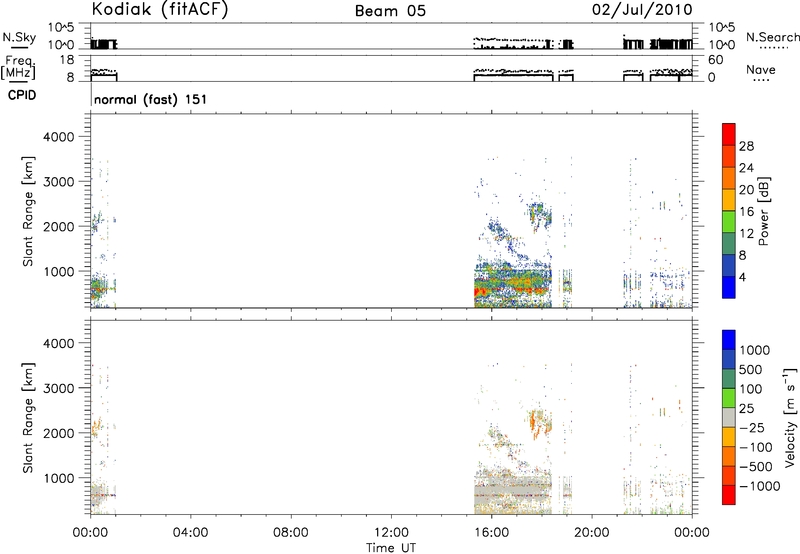Click the velocity panel 'Slant Range [km]' label
The image size is (800, 554).
pos(28,417)
